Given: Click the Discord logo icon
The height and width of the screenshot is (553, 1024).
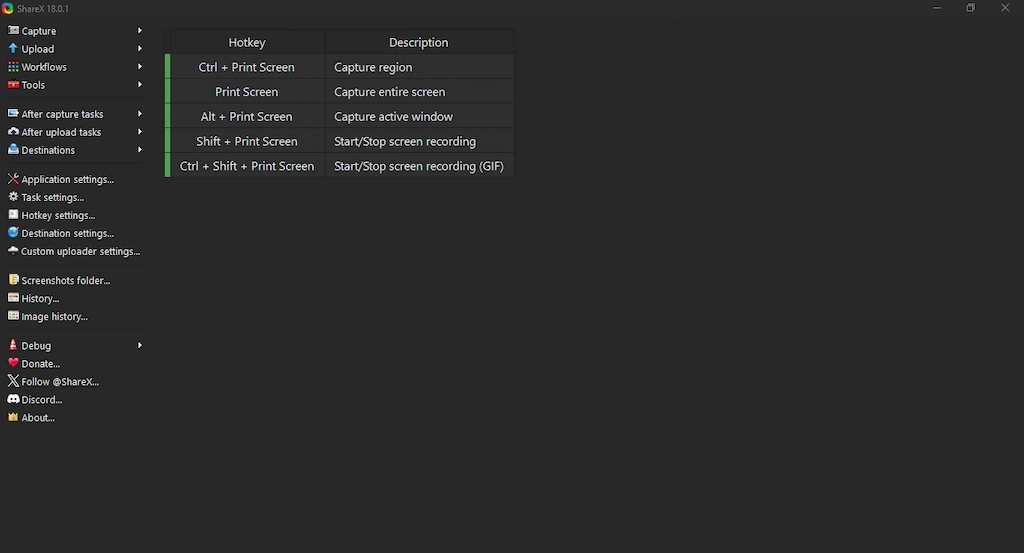Looking at the screenshot, I should [x=13, y=399].
